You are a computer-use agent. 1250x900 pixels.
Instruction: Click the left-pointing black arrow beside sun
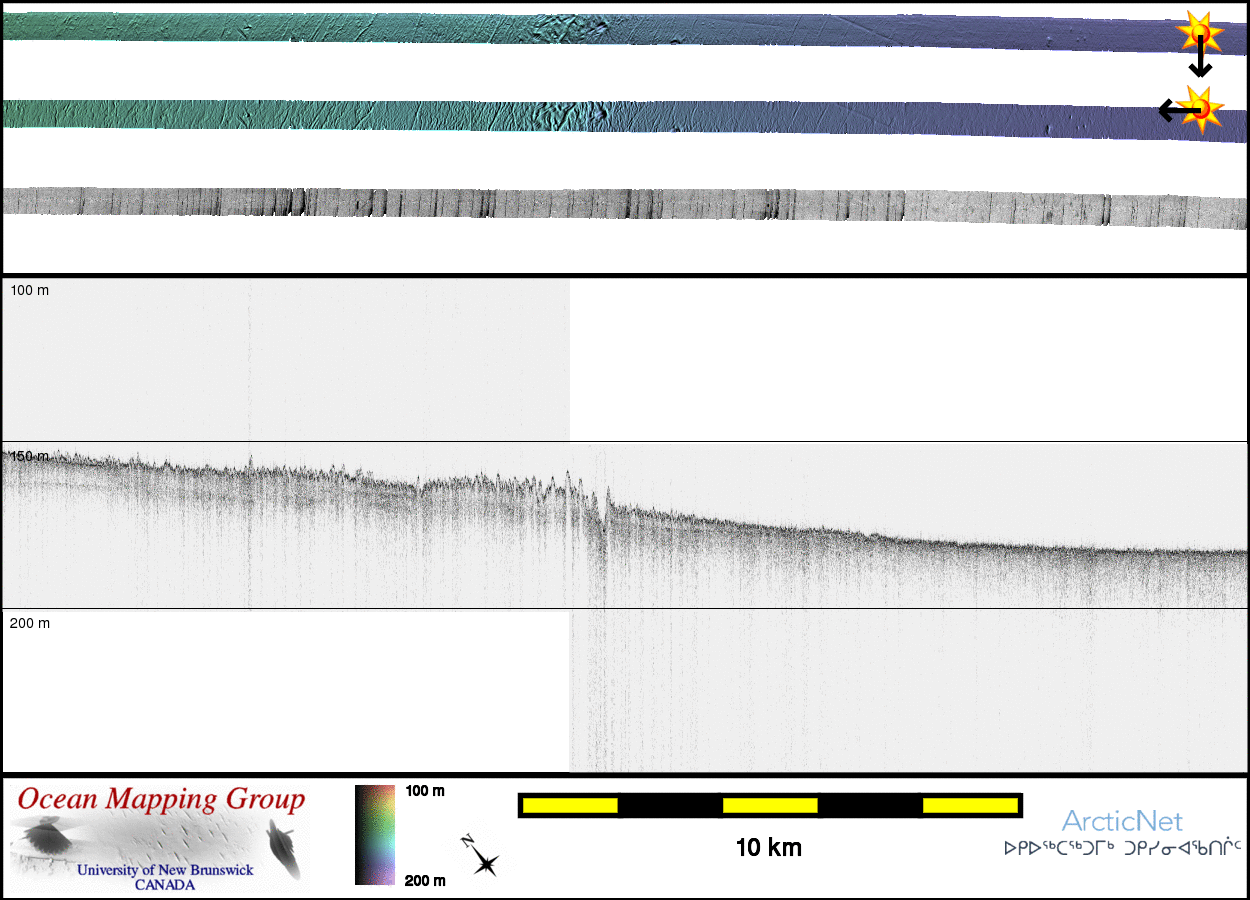1172,110
